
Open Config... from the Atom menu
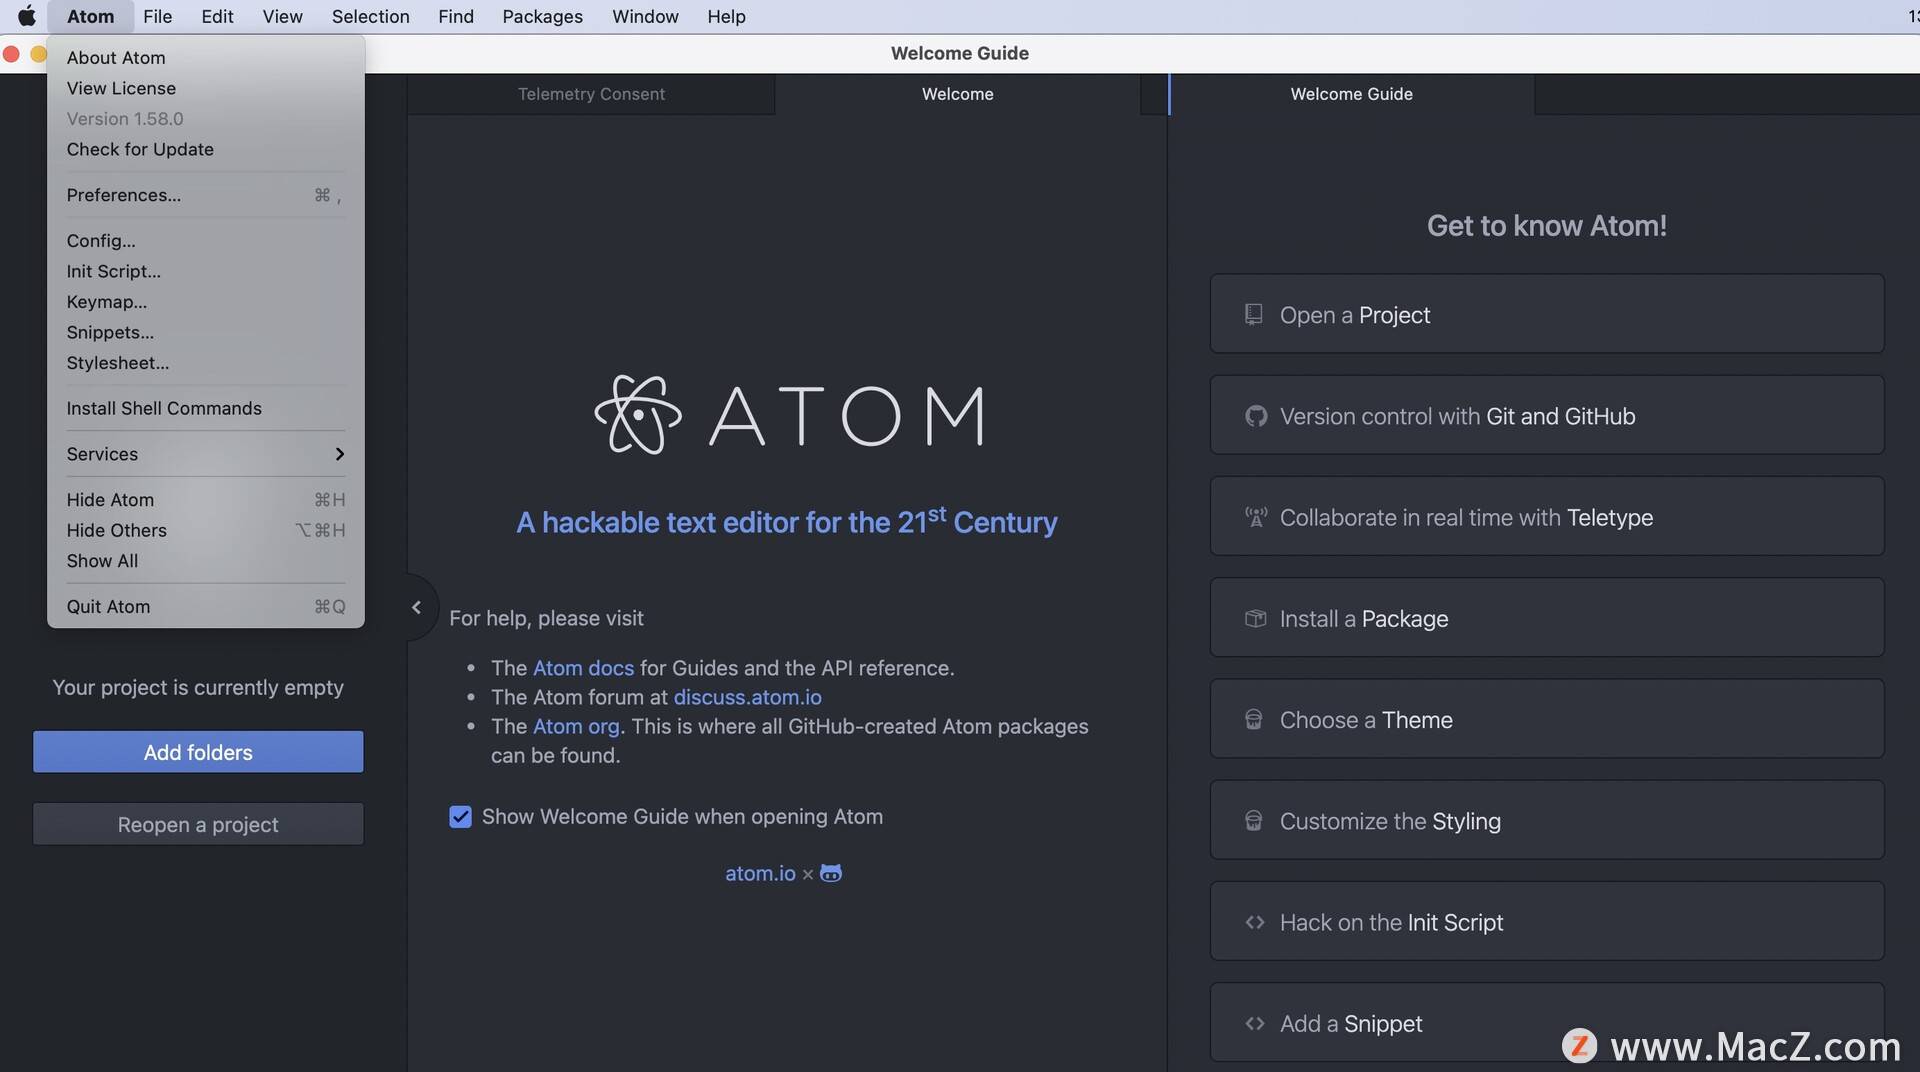(x=205, y=241)
